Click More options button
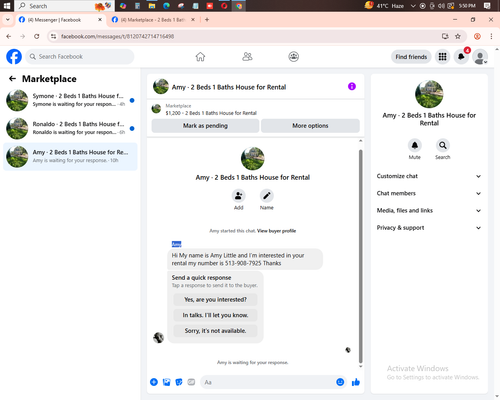The image size is (500, 400). click(310, 126)
